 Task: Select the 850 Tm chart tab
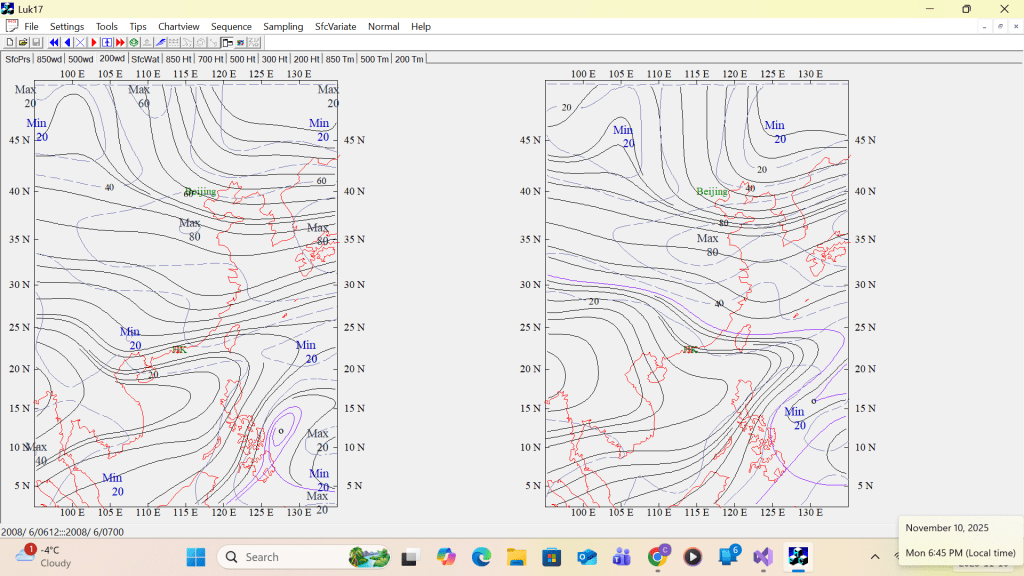click(340, 59)
